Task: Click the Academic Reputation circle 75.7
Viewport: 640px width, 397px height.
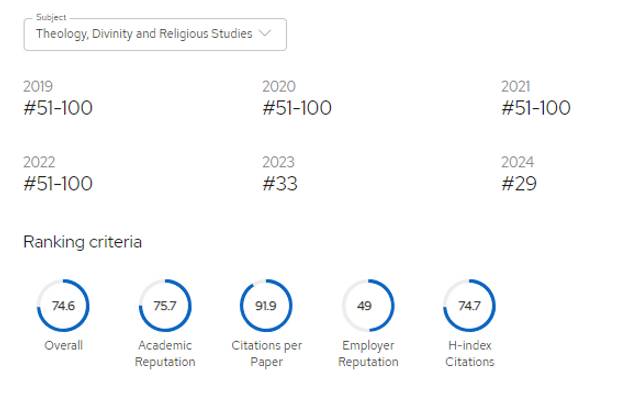Action: [165, 306]
